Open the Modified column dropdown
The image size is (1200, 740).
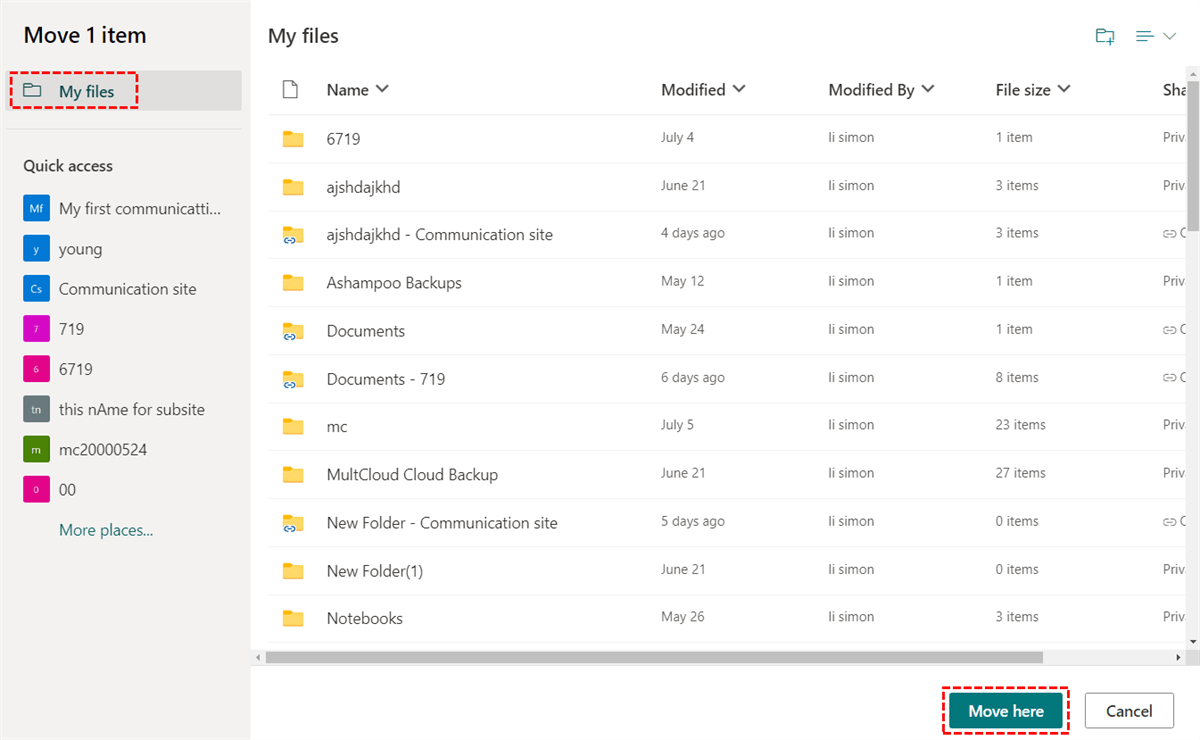tap(739, 89)
